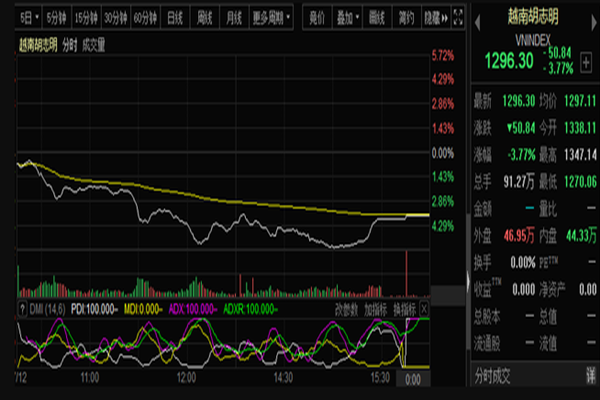Toggle the 成交量 volume view label

[92, 44]
